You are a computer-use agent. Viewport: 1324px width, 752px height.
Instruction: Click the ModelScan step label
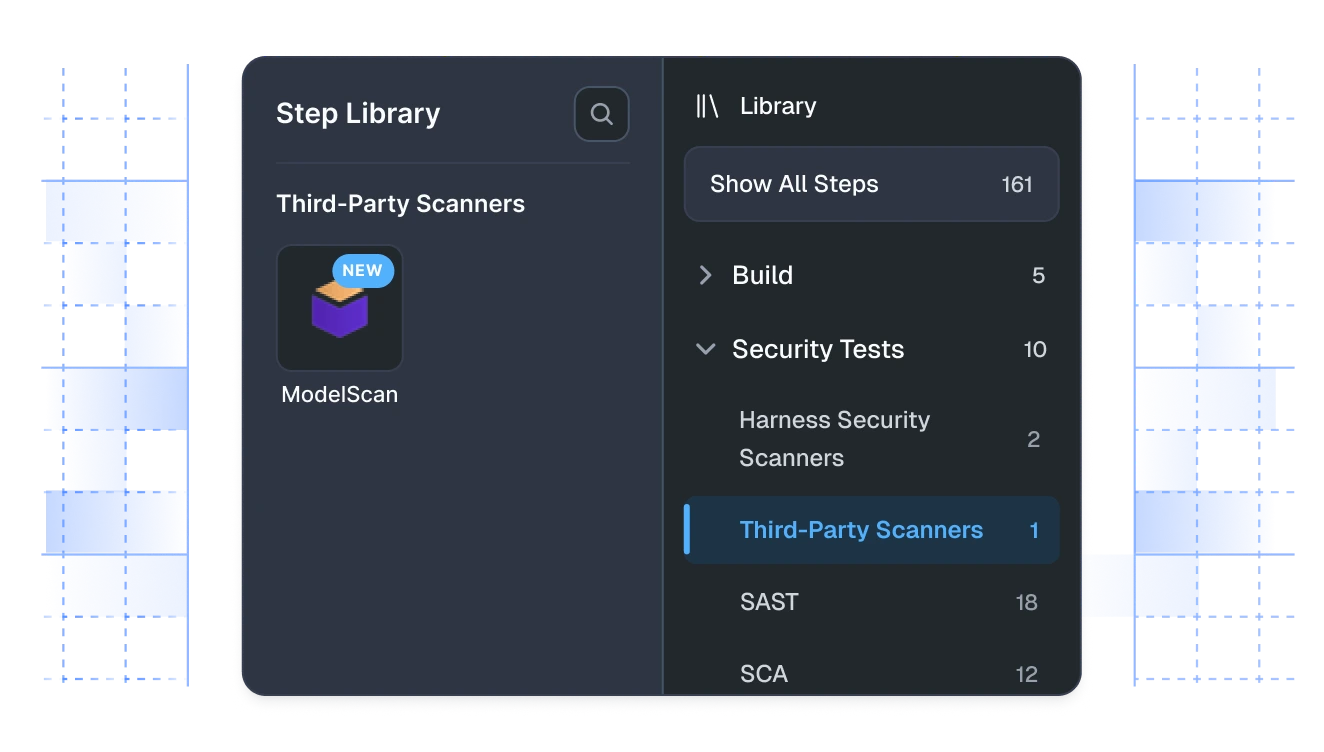[x=340, y=394]
